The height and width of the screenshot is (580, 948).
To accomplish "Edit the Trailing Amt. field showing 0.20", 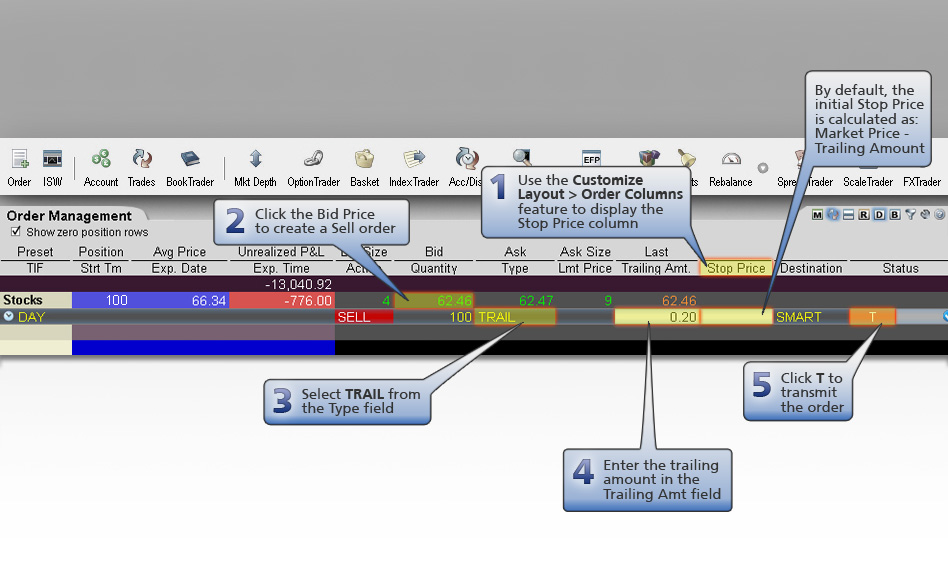I will coord(657,317).
